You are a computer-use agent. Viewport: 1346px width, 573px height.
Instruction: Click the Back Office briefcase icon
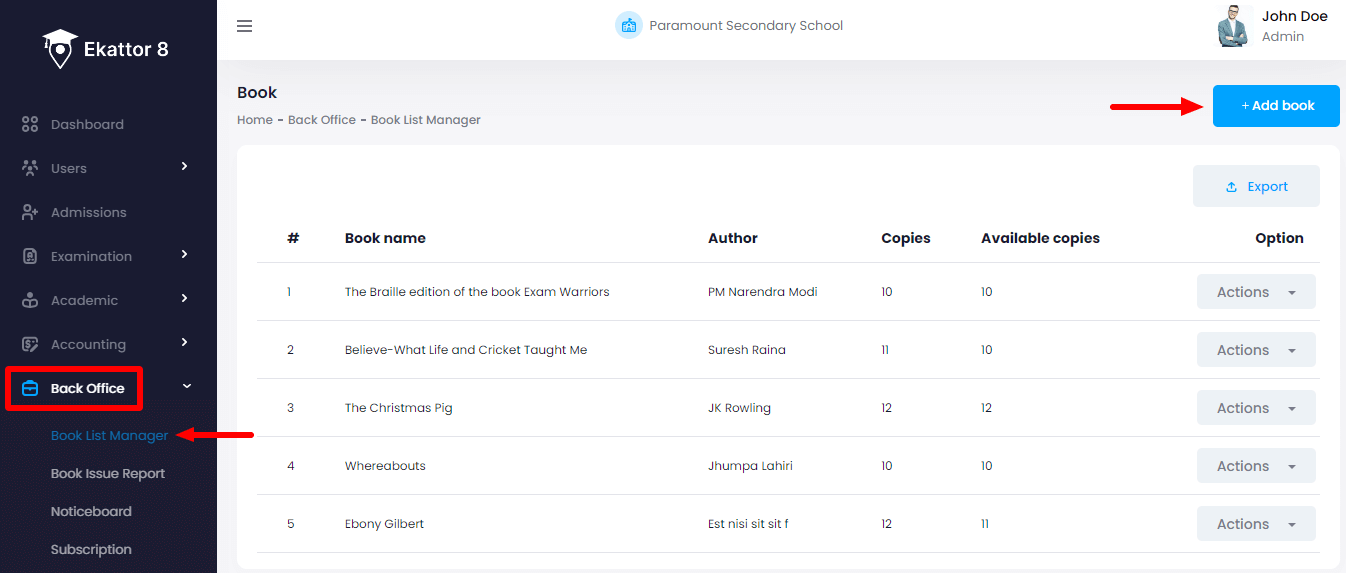[30, 388]
